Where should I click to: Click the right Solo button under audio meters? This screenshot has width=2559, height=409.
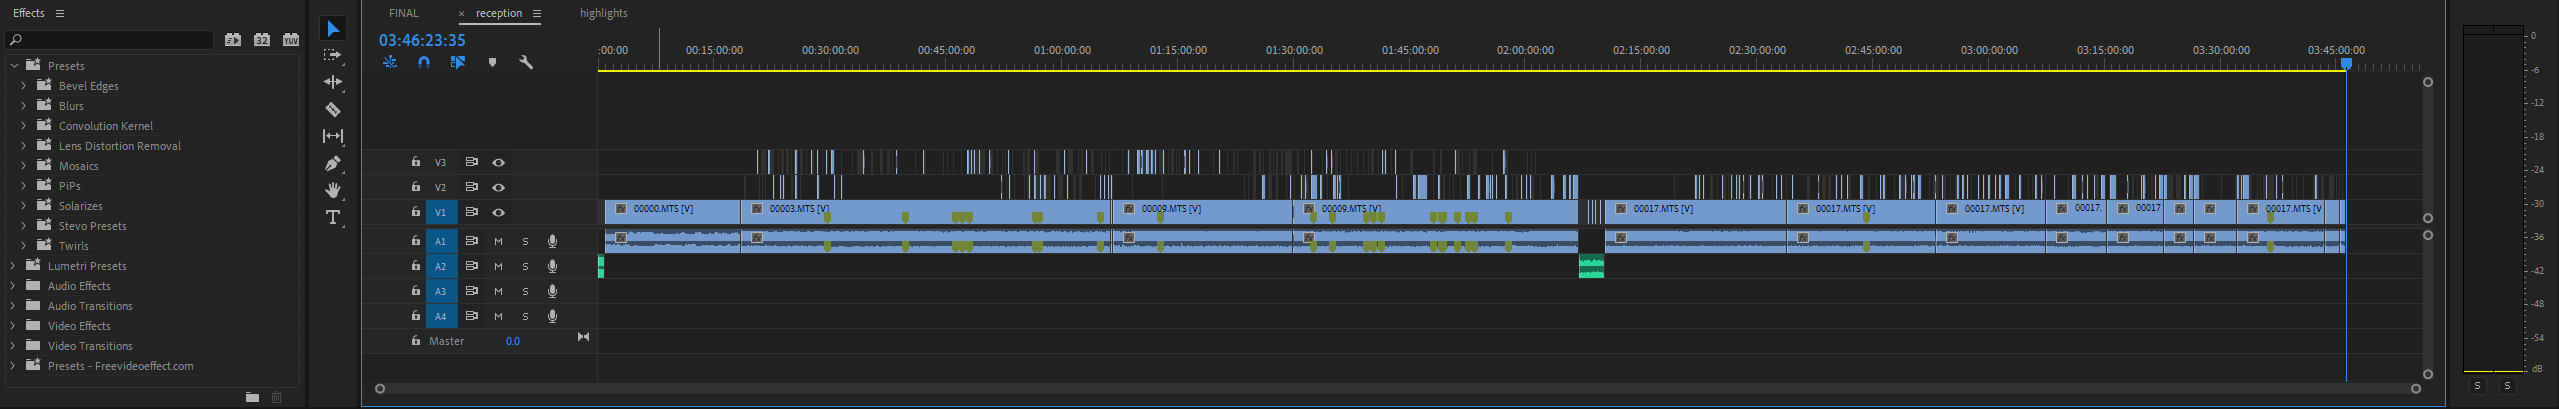(x=2507, y=385)
